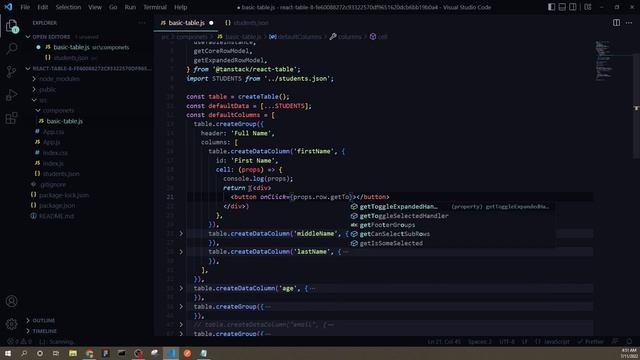The height and width of the screenshot is (360, 640).
Task: Expand the node_modules folder
Action: click(x=34, y=79)
